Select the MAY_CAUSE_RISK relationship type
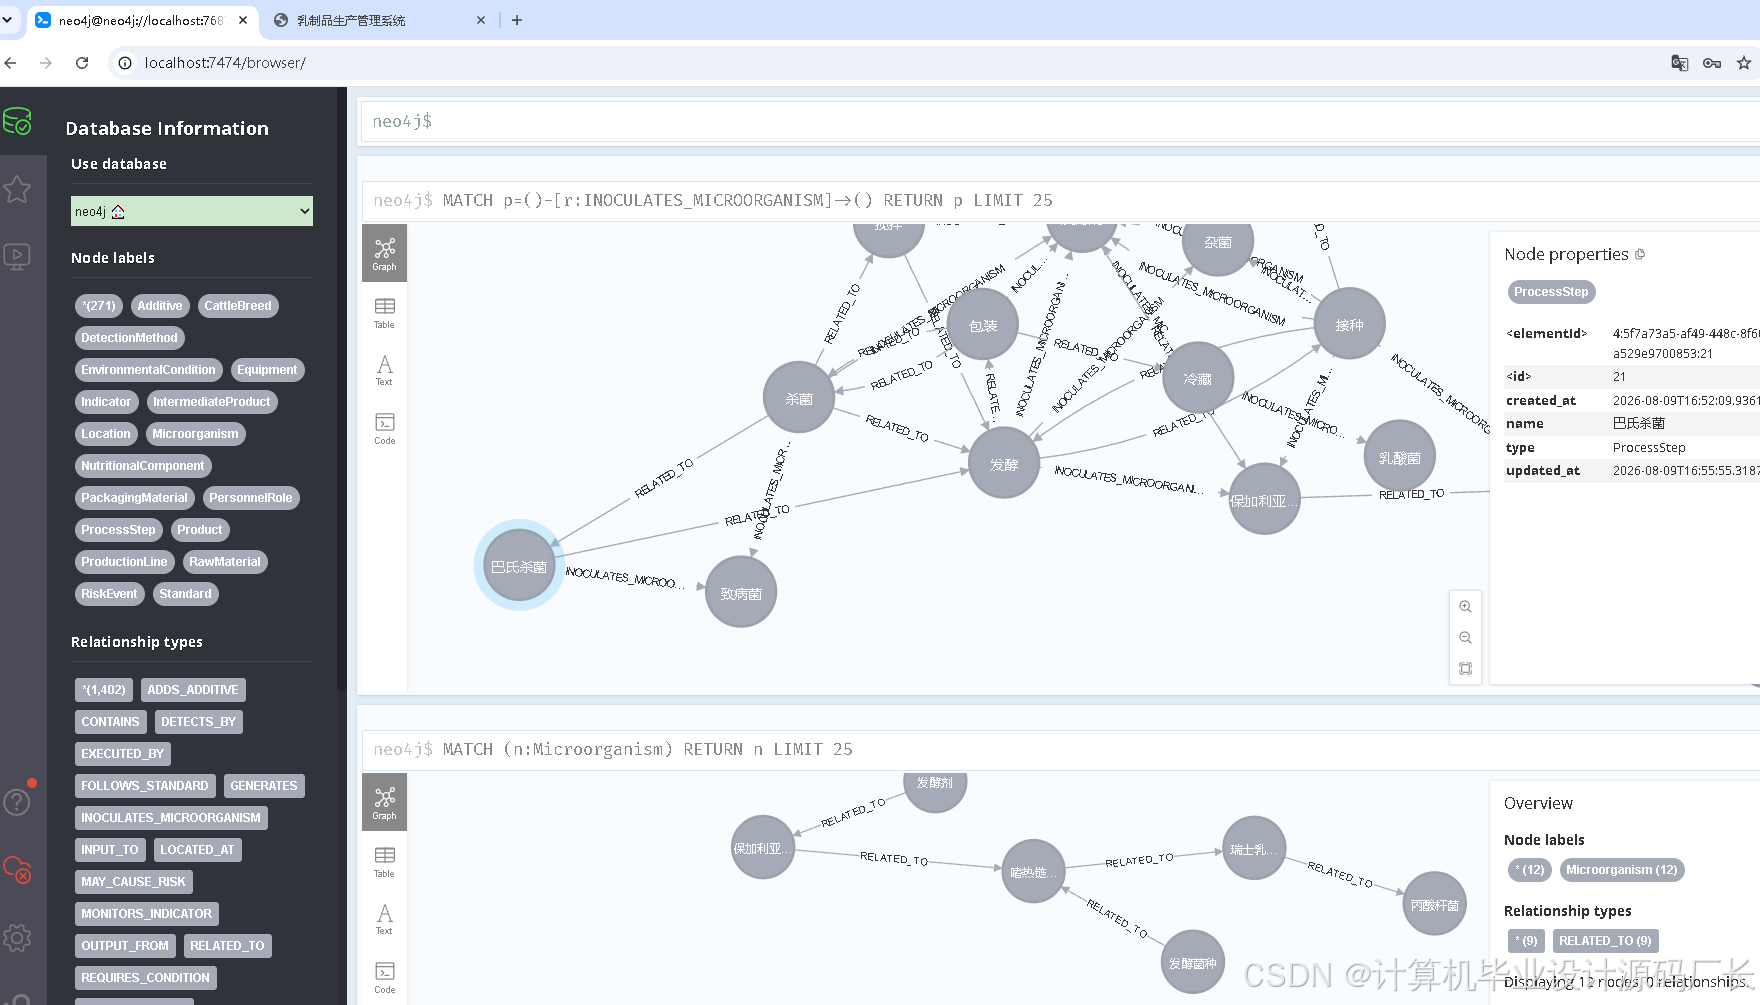Screen dimensions: 1760x1005 (x=133, y=882)
